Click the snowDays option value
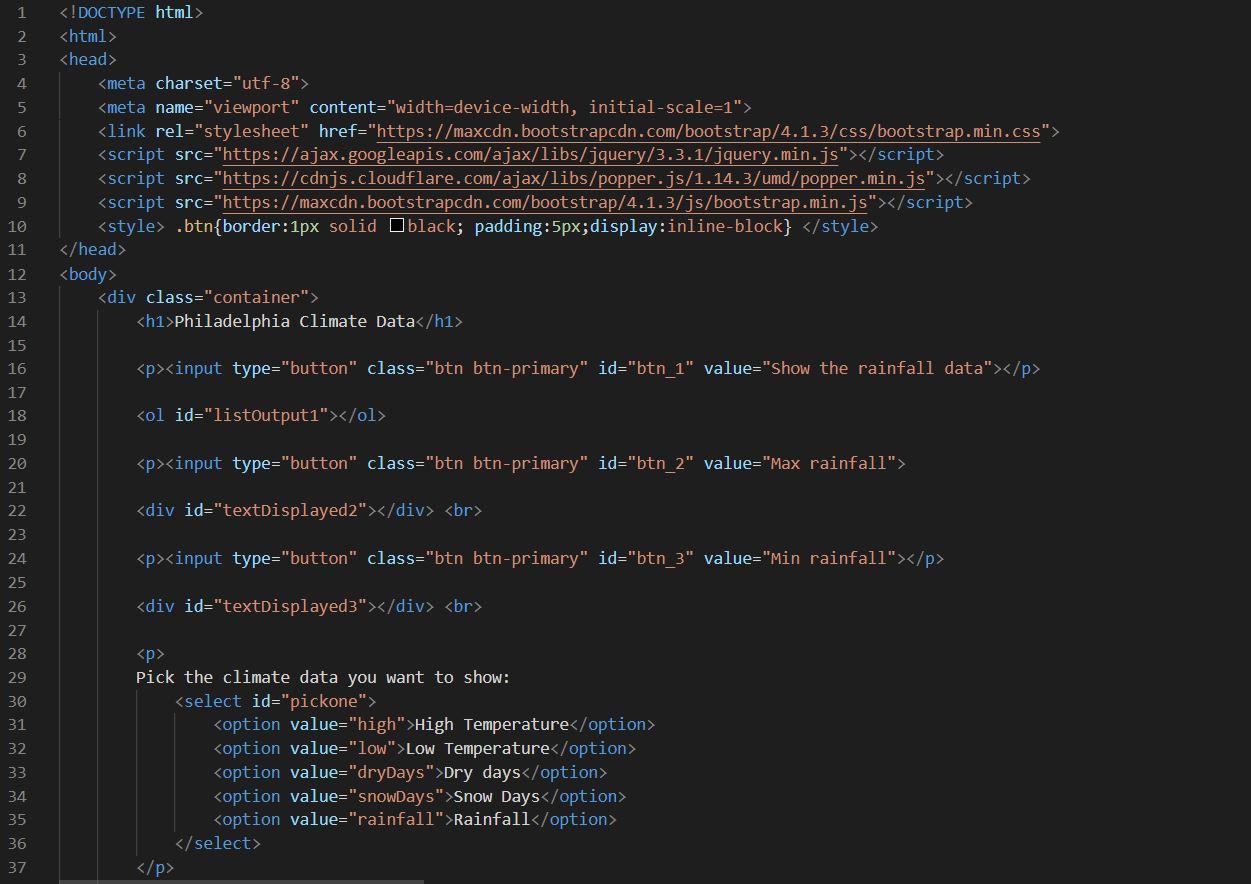The height and width of the screenshot is (884, 1251). point(398,795)
